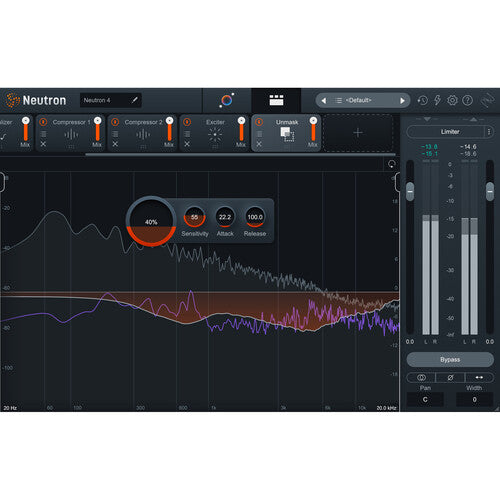Open the help question mark icon

(x=467, y=100)
